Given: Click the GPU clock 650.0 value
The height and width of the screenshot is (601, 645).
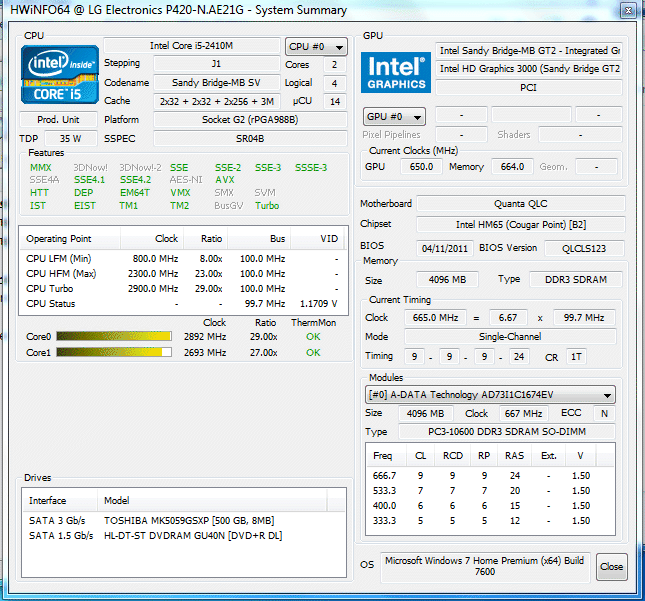Looking at the screenshot, I should point(421,167).
